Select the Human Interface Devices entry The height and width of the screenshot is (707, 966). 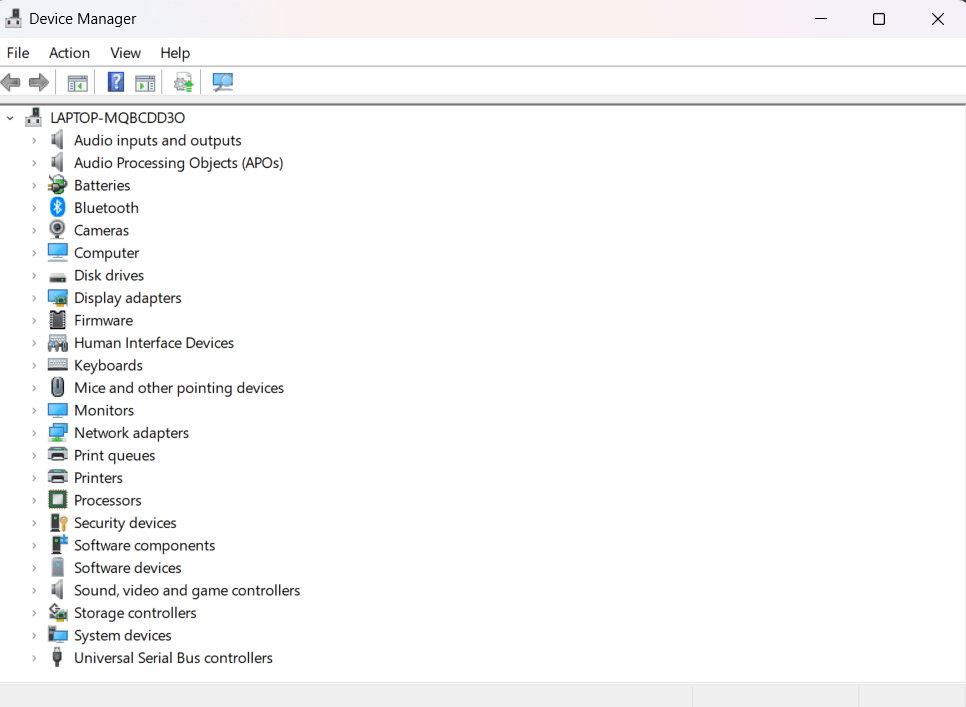coord(153,343)
